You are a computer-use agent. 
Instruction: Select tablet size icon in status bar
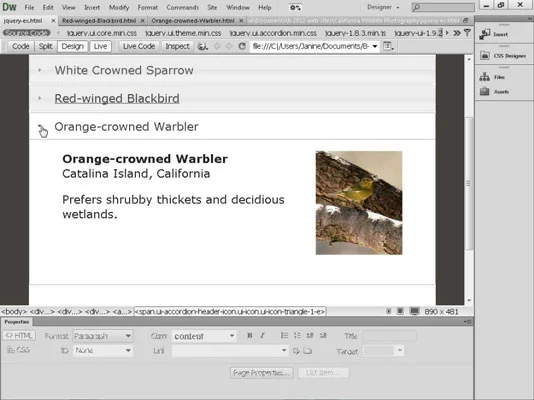click(x=400, y=311)
